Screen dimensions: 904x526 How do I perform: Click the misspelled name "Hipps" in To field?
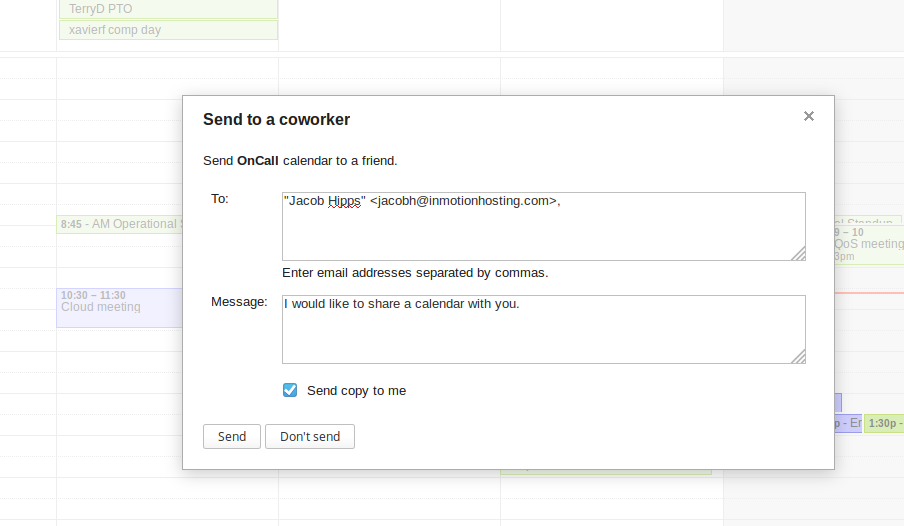pos(344,201)
